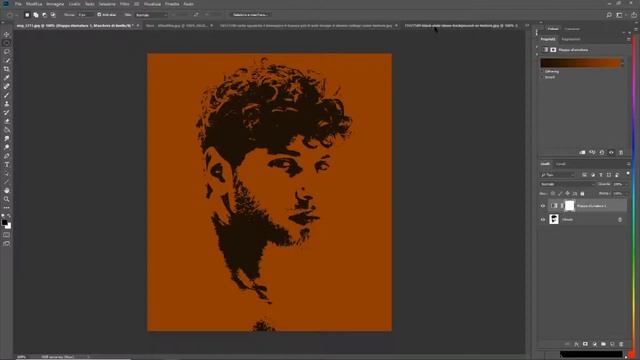Enable Dithering checkbox

pos(542,71)
